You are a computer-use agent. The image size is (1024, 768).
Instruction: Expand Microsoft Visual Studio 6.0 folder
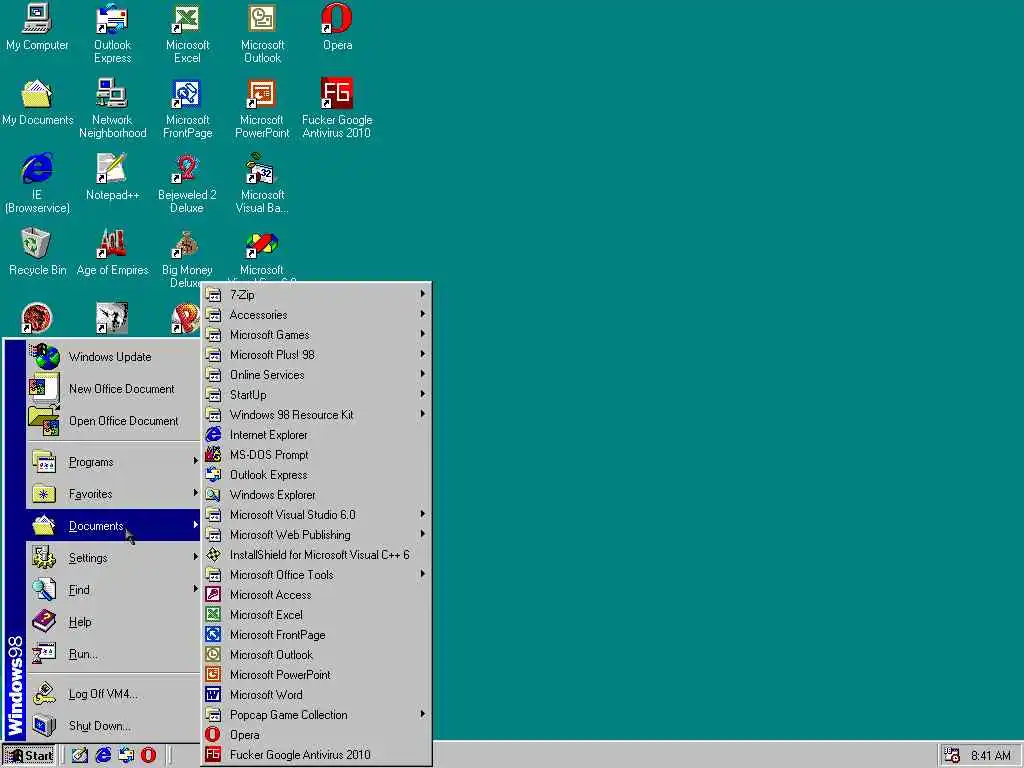point(317,515)
